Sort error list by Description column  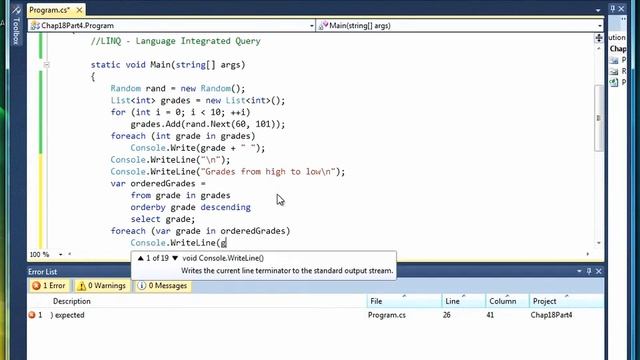point(72,301)
